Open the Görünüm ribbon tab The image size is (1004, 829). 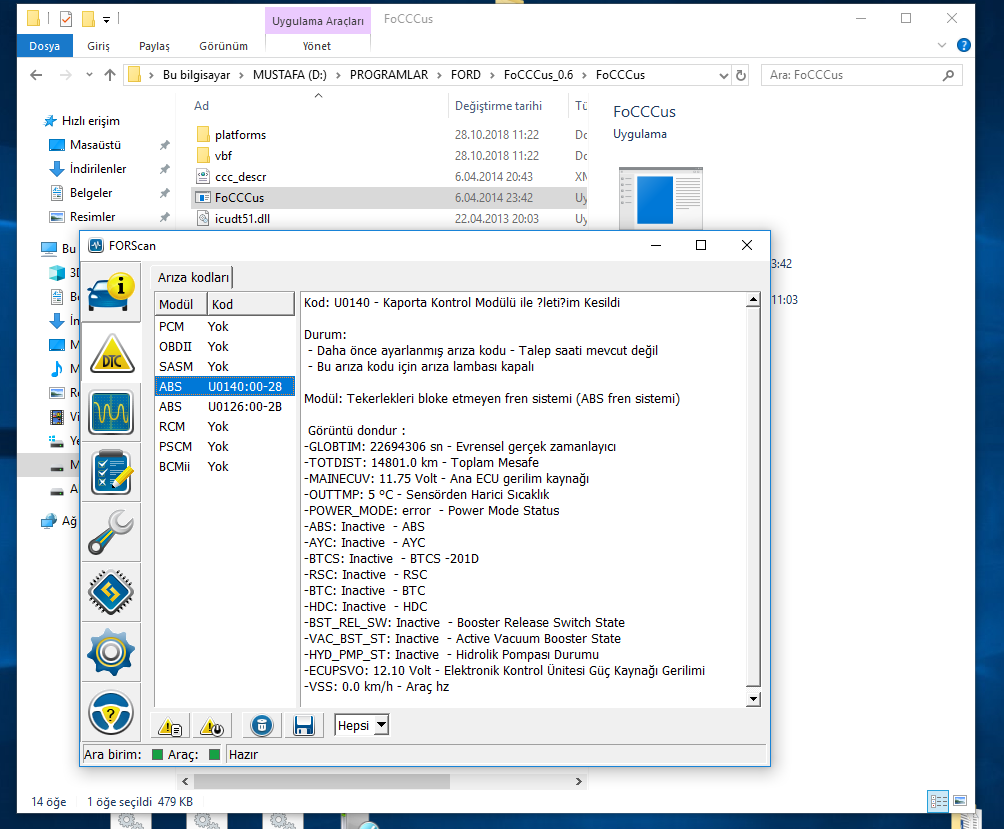[x=223, y=45]
